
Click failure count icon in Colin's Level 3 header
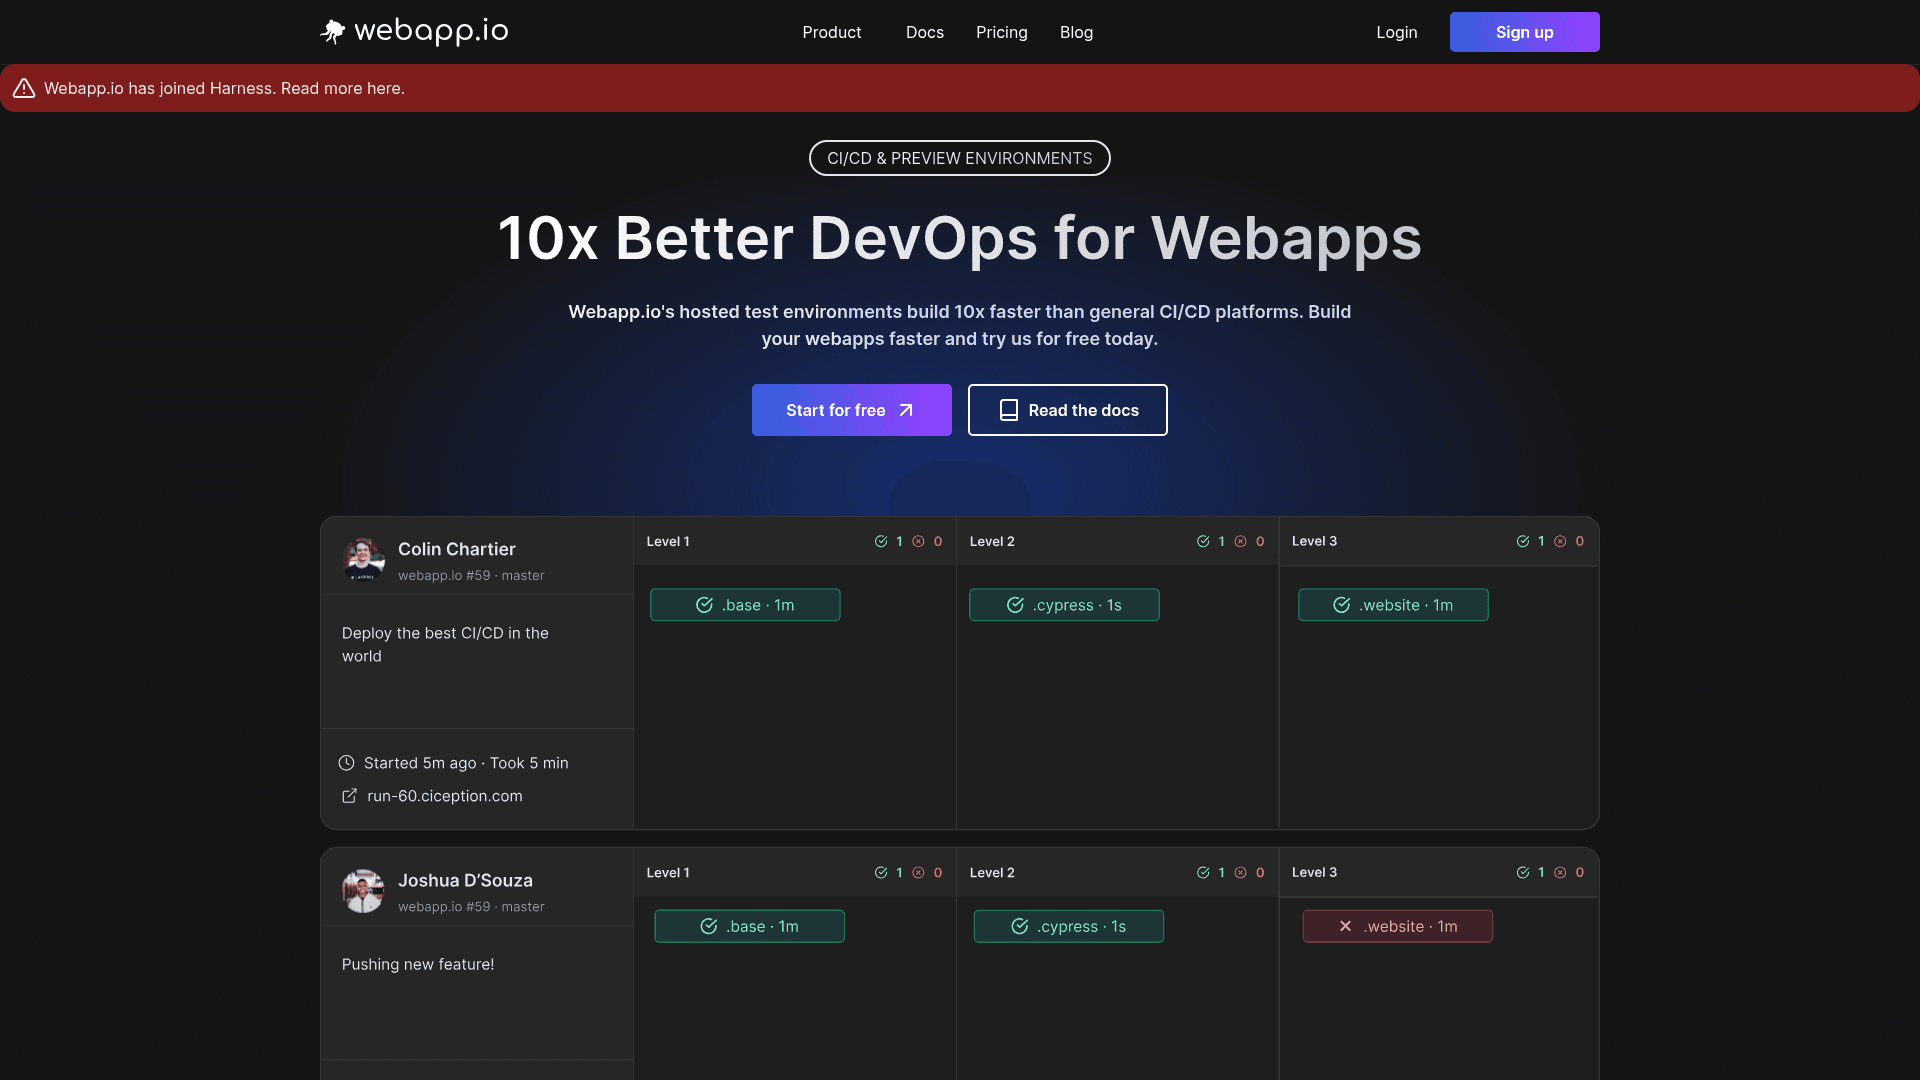tap(1560, 541)
